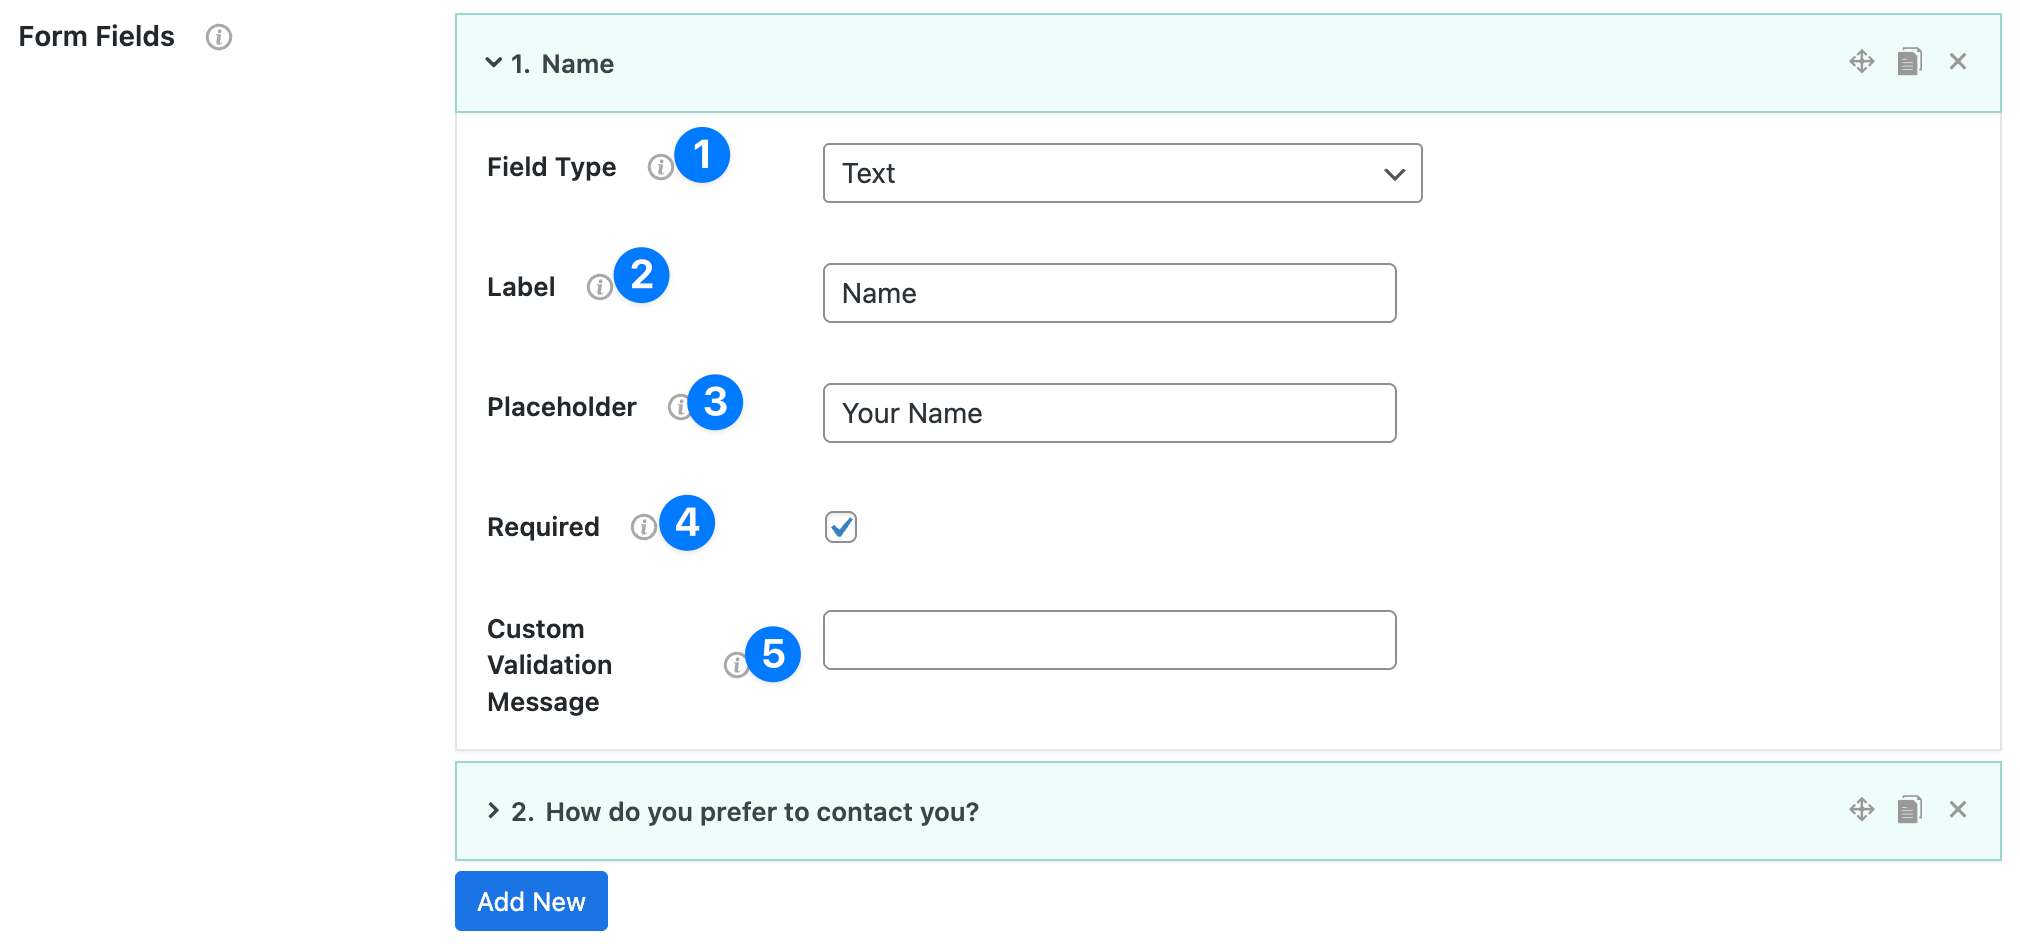This screenshot has width=2020, height=944.
Task: Click the Add New button
Action: point(531,901)
